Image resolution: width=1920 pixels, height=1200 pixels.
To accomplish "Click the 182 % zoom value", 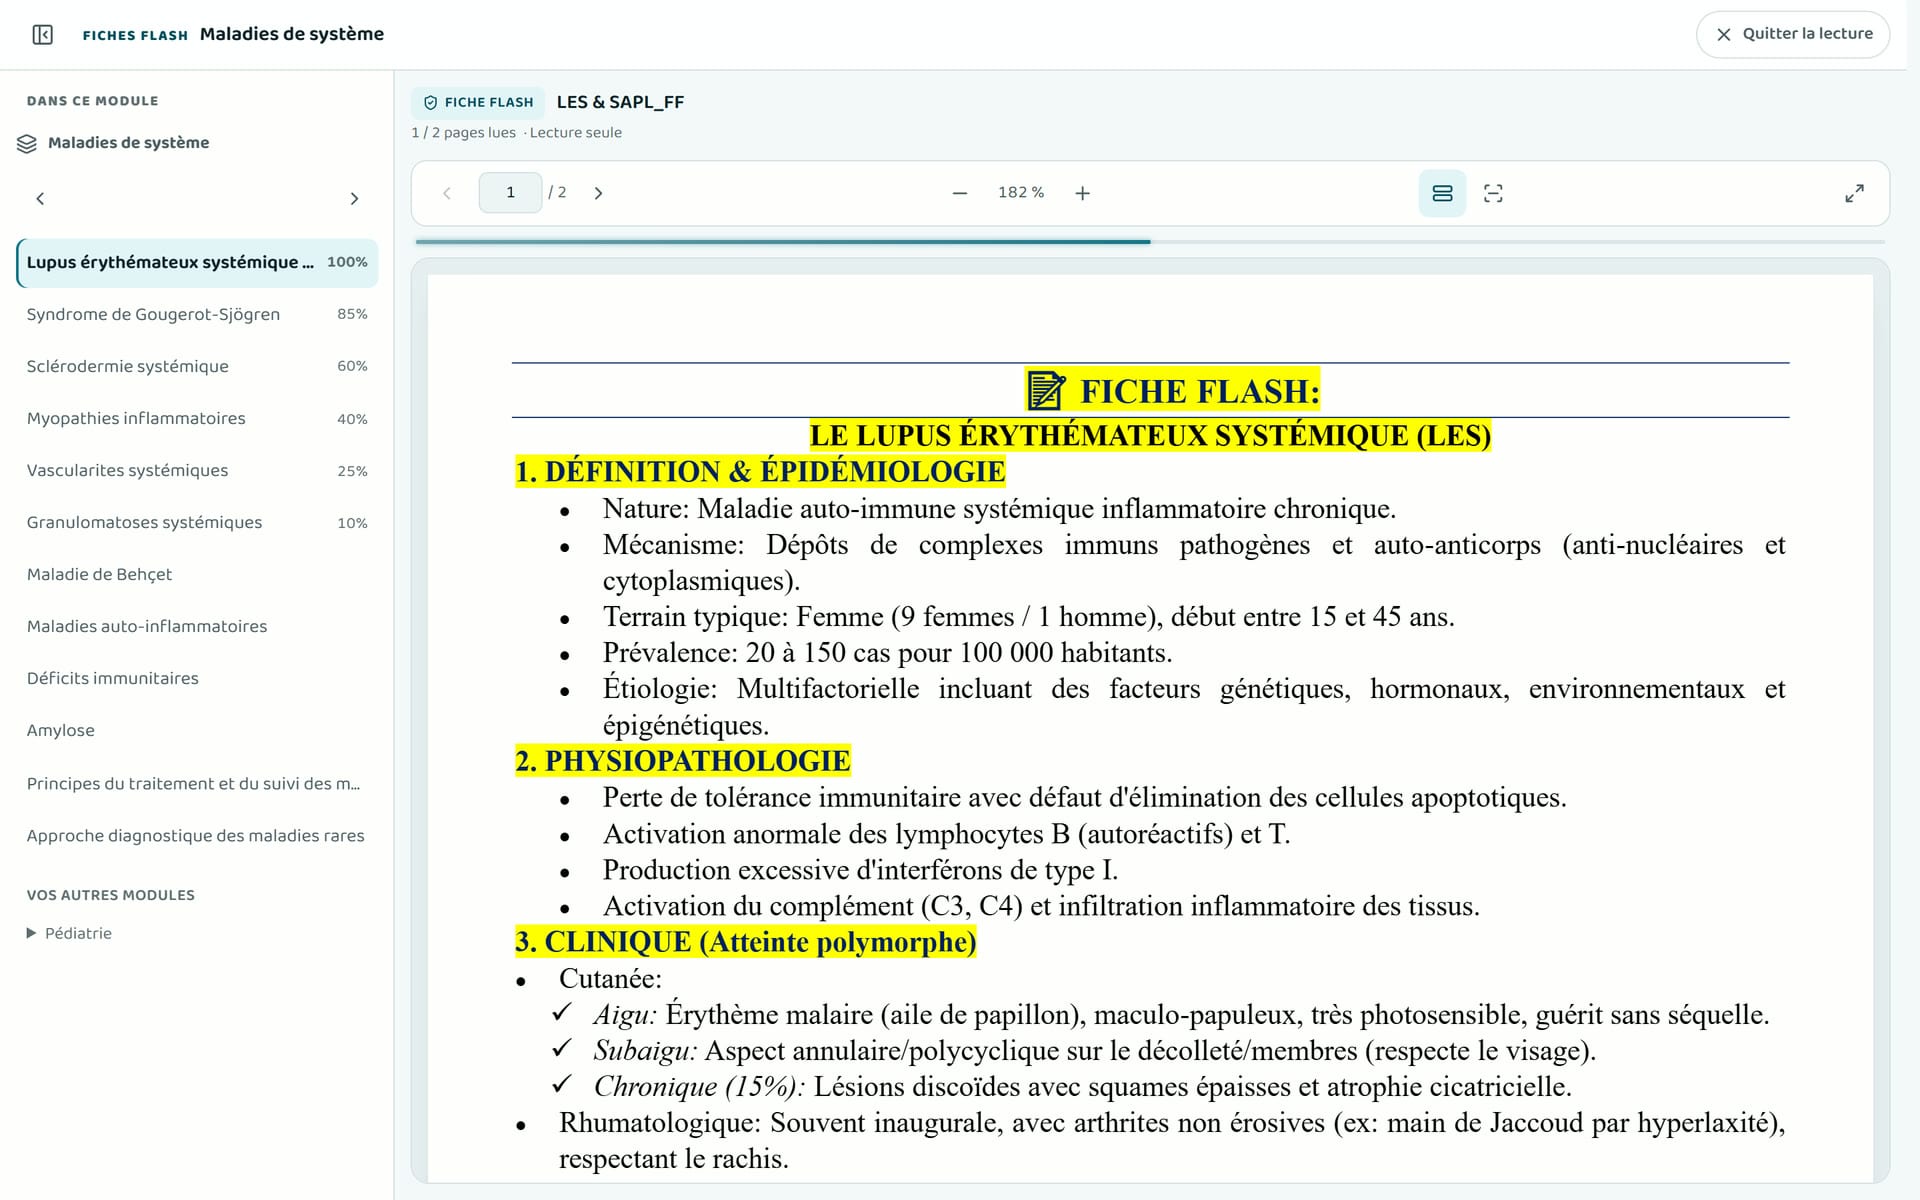I will click(1020, 193).
